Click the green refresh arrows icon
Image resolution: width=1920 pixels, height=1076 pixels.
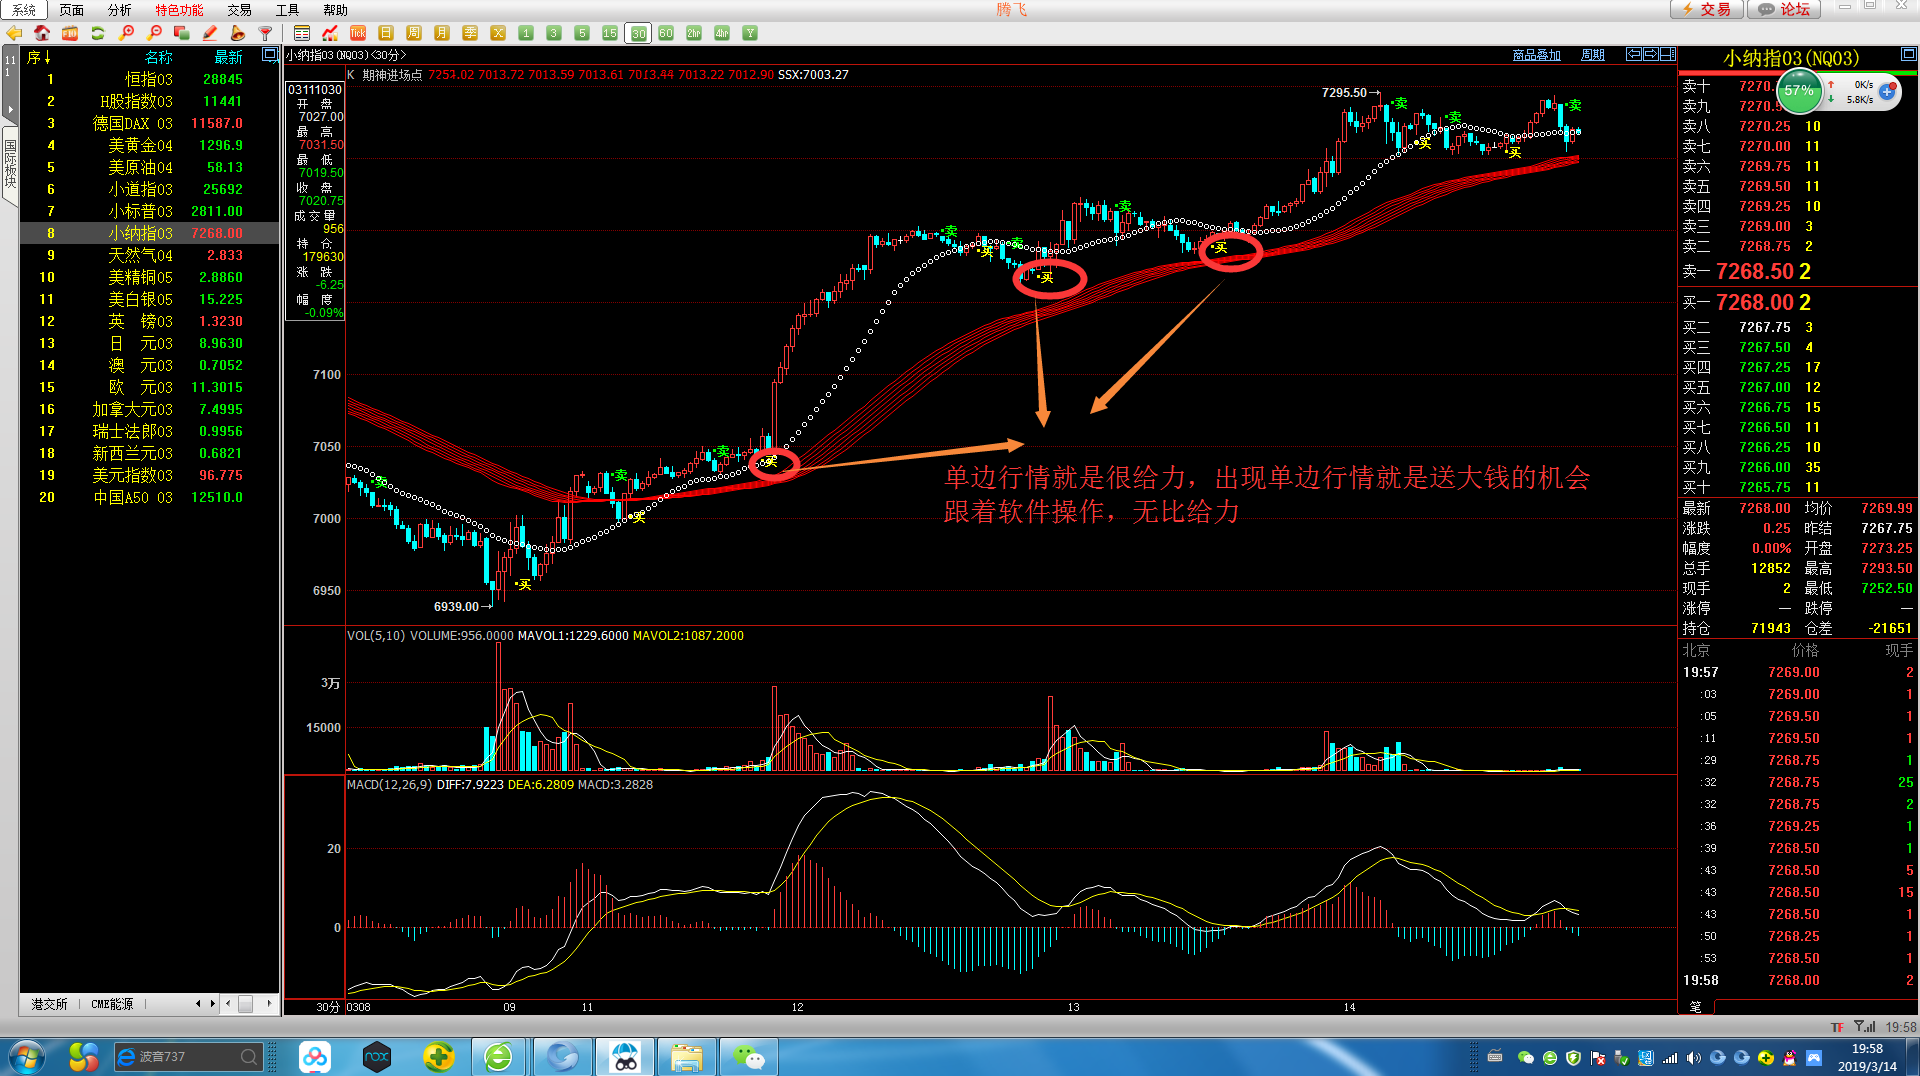click(98, 33)
